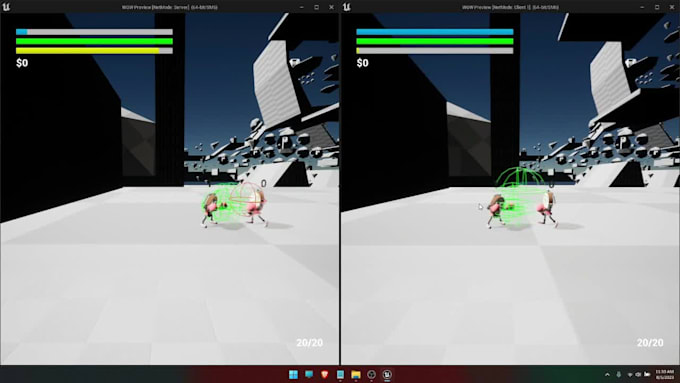
Task: Open File Explorer from the taskbar
Action: click(x=356, y=374)
